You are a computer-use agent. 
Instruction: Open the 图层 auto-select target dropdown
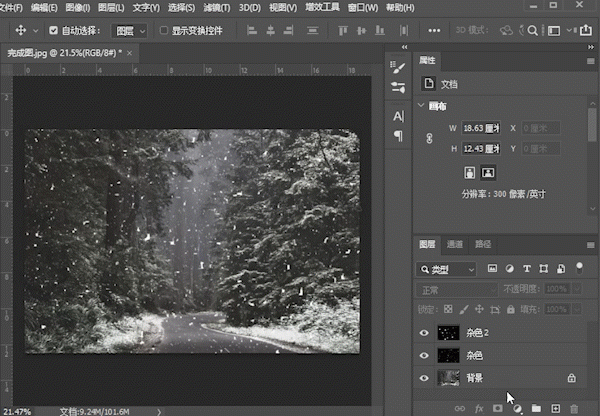point(129,31)
